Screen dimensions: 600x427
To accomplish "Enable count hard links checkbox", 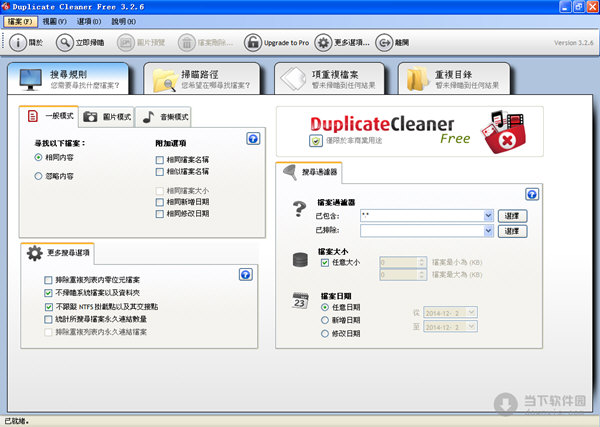I will tap(48, 319).
